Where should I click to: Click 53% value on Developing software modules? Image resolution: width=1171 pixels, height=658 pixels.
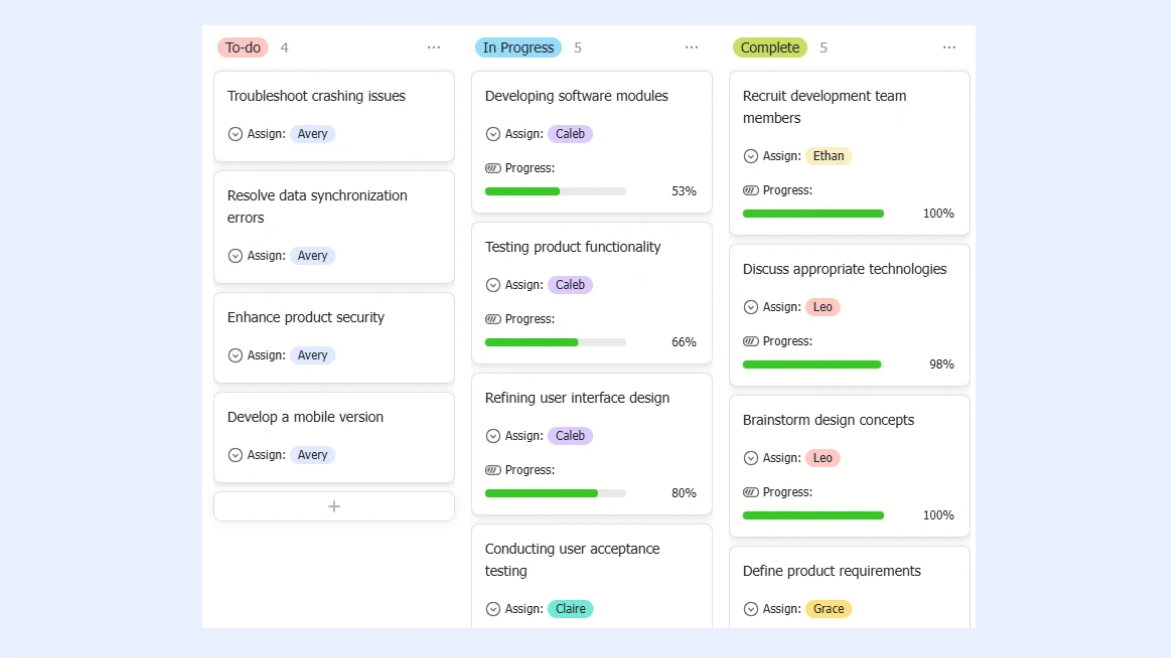(684, 191)
